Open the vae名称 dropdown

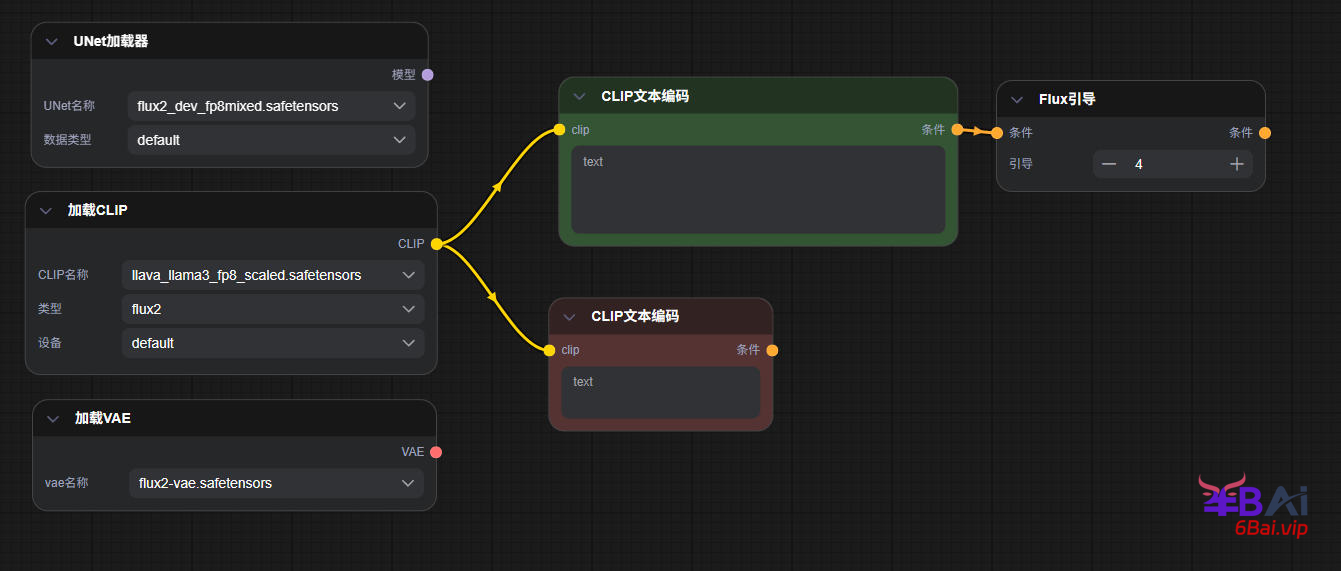pyautogui.click(x=276, y=483)
